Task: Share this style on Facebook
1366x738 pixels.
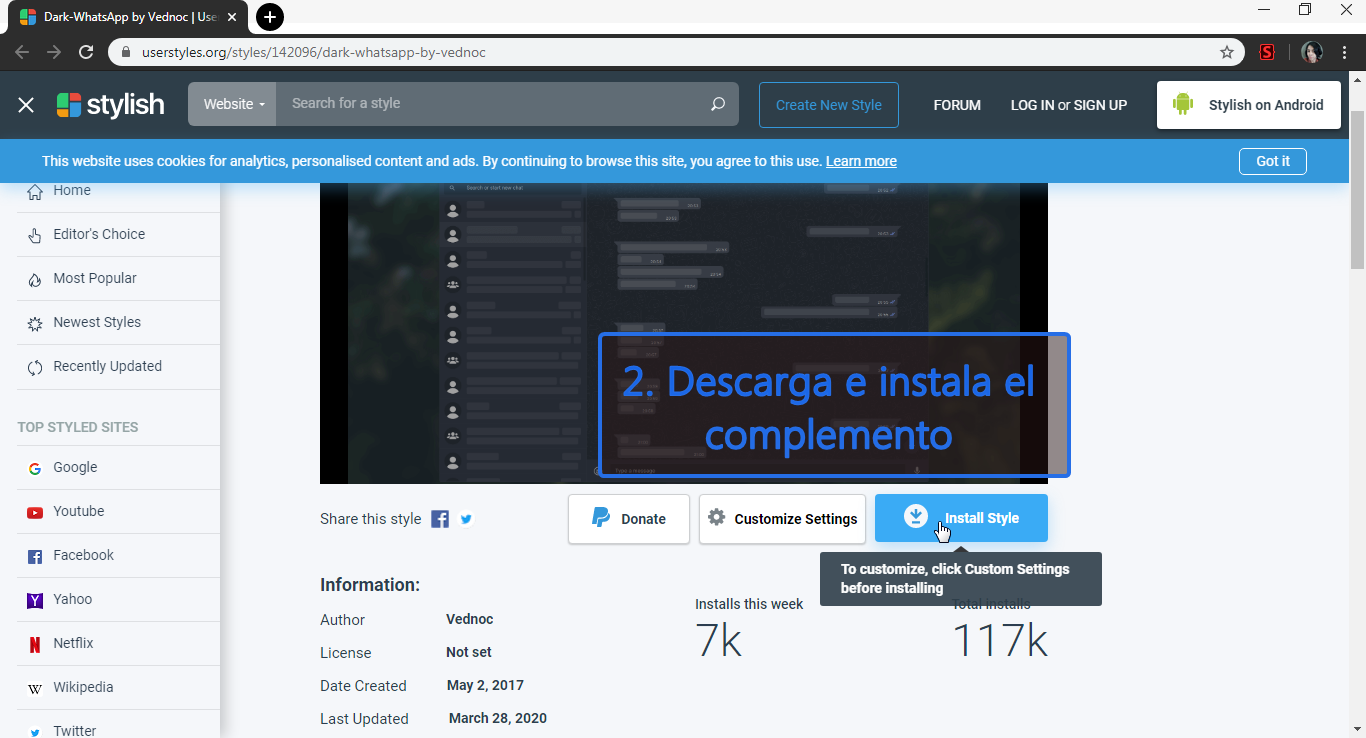Action: pyautogui.click(x=440, y=519)
